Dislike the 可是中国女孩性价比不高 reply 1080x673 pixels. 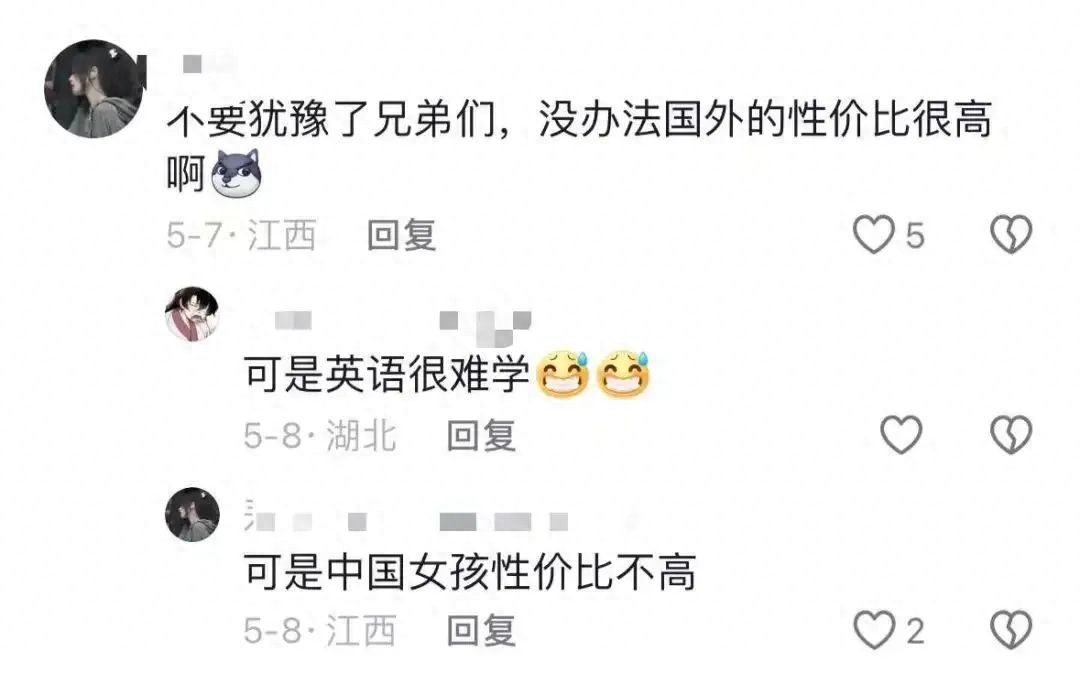[x=1011, y=630]
